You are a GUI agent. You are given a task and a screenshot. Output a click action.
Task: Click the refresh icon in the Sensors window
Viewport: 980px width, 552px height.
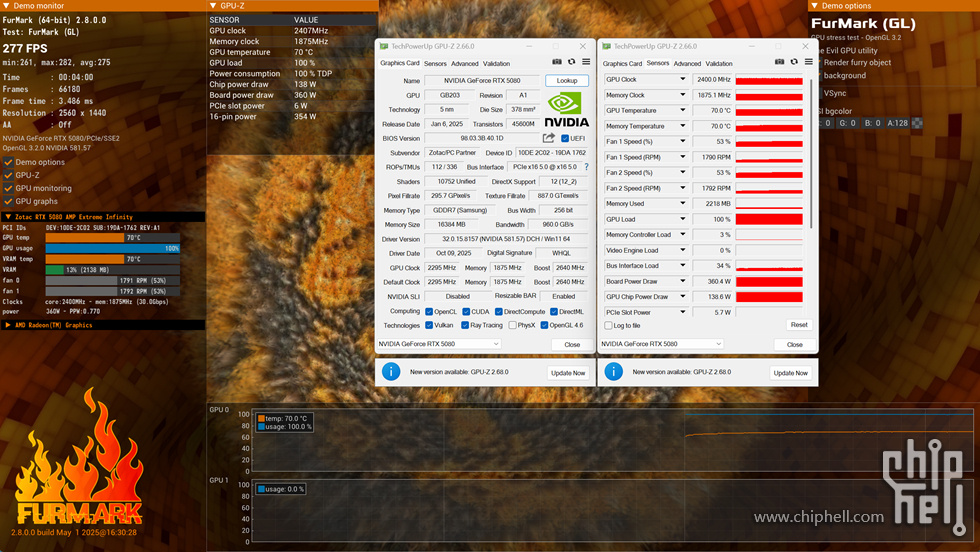tap(793, 62)
